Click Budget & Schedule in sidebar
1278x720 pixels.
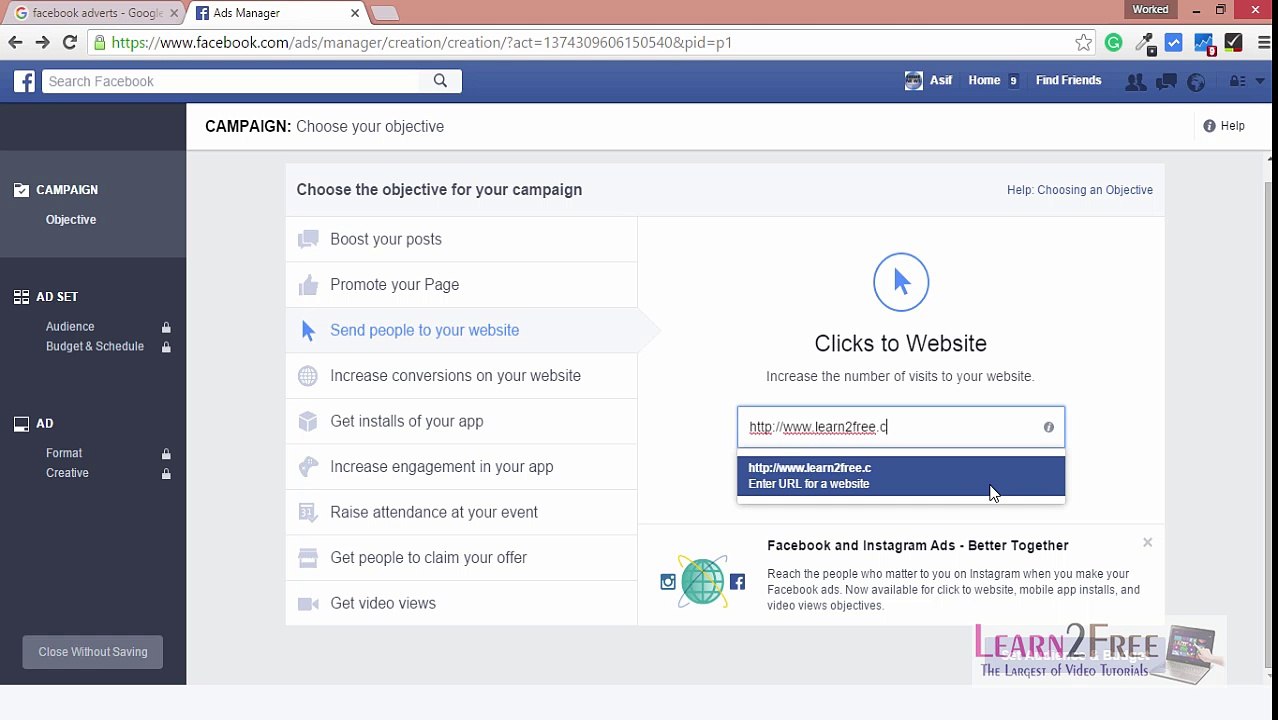pos(95,347)
